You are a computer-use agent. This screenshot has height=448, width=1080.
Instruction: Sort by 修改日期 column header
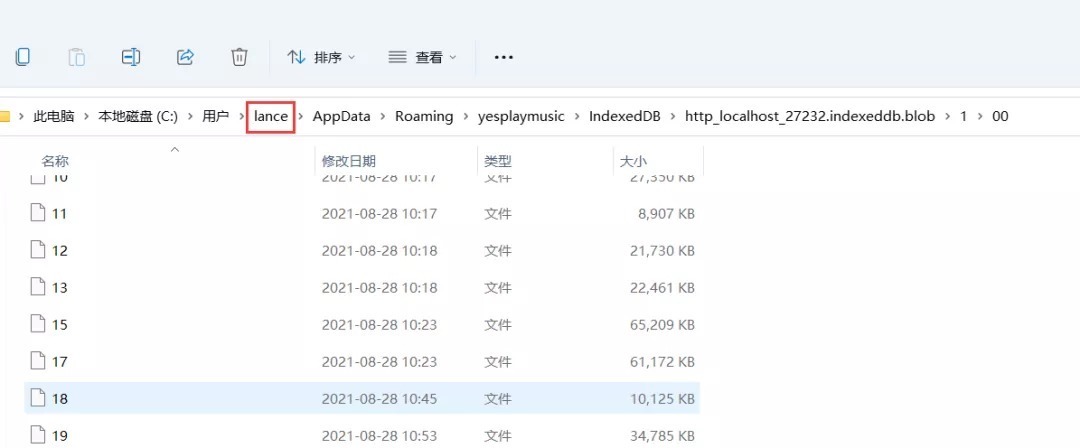[348, 161]
